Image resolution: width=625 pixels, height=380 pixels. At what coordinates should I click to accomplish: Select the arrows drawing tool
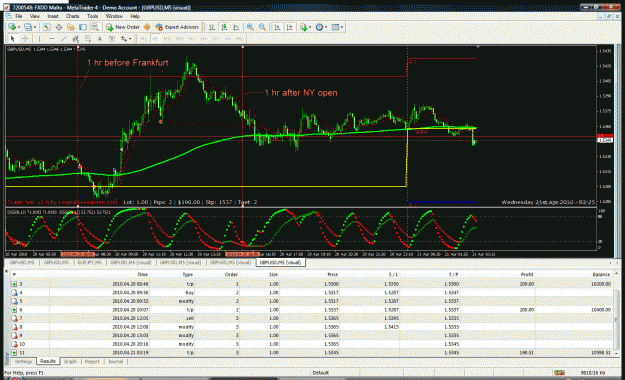pos(124,39)
